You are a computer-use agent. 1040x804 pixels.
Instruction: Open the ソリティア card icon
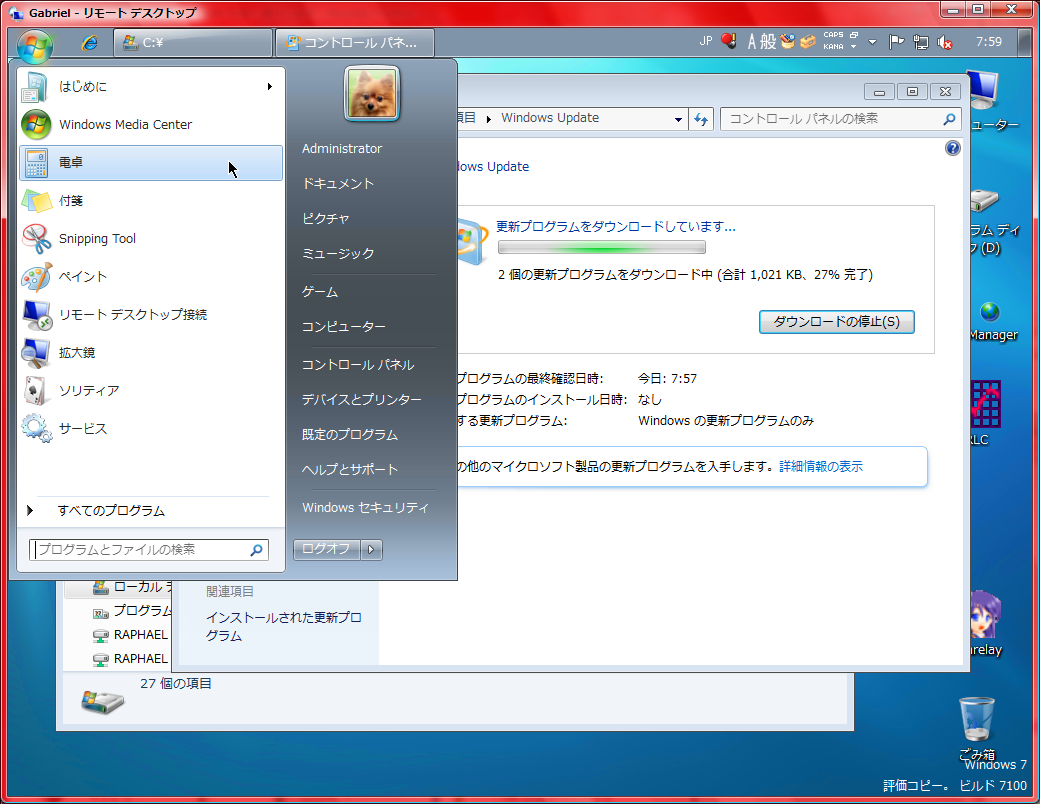click(36, 391)
